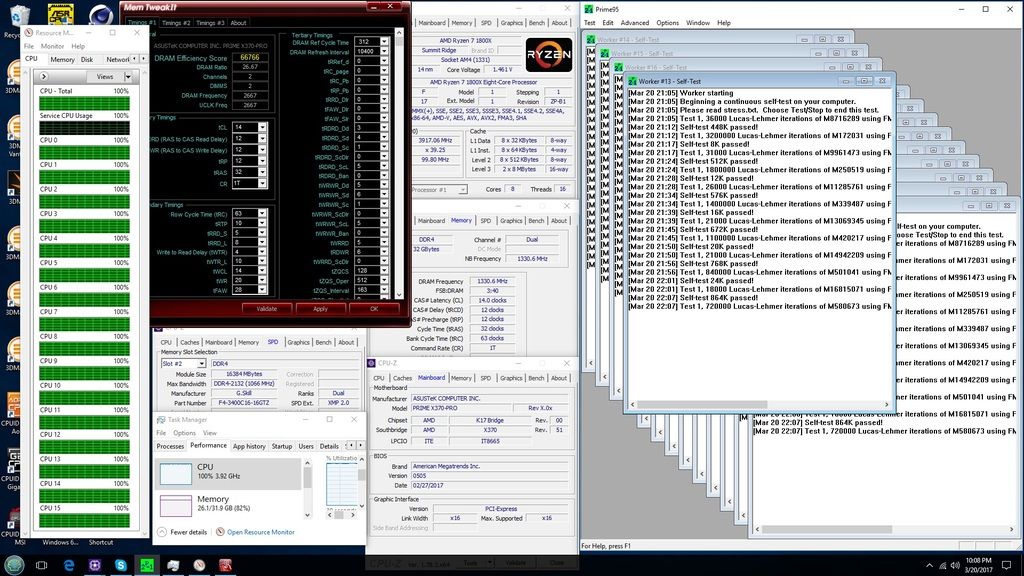
Task: Click the Validate button in Mem TweakIt
Action: 266,309
